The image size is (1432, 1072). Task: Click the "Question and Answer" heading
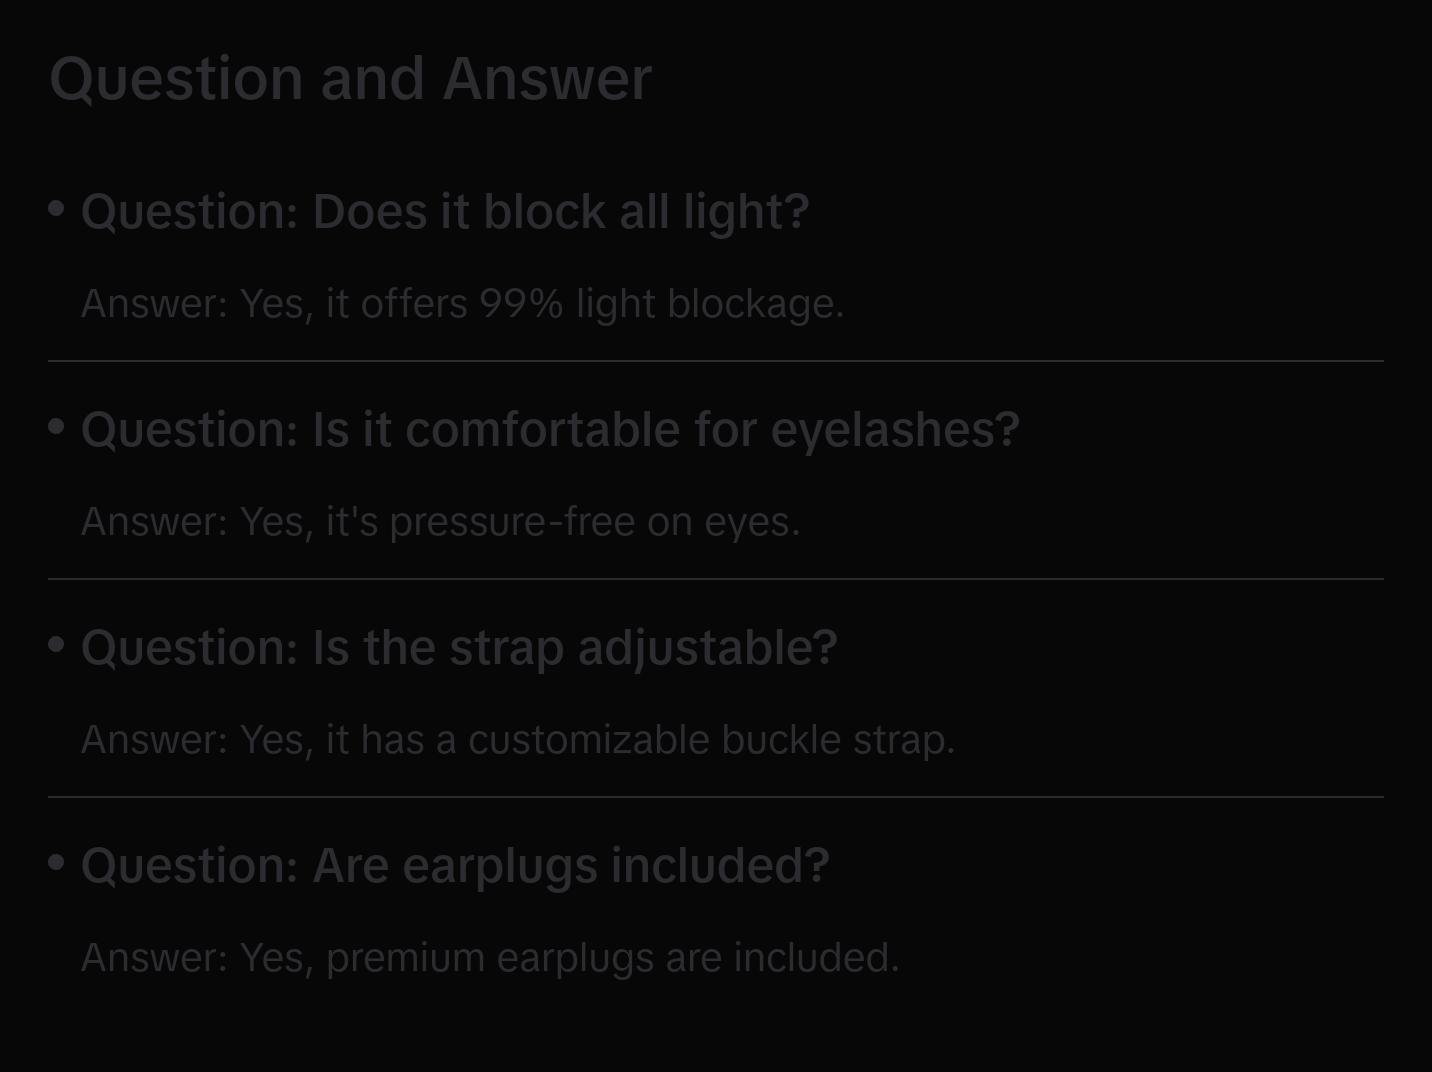coord(350,78)
